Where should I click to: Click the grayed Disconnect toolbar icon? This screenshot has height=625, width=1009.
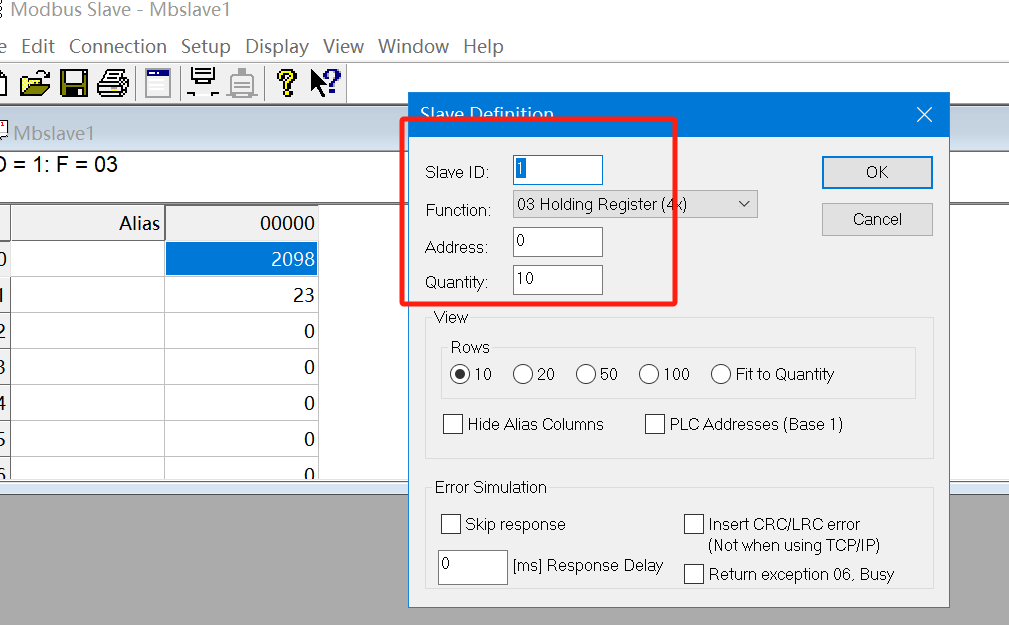[x=242, y=83]
